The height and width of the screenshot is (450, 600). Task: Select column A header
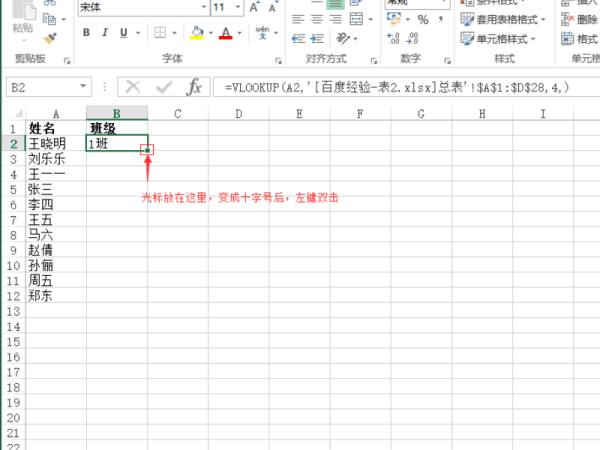pos(56,114)
